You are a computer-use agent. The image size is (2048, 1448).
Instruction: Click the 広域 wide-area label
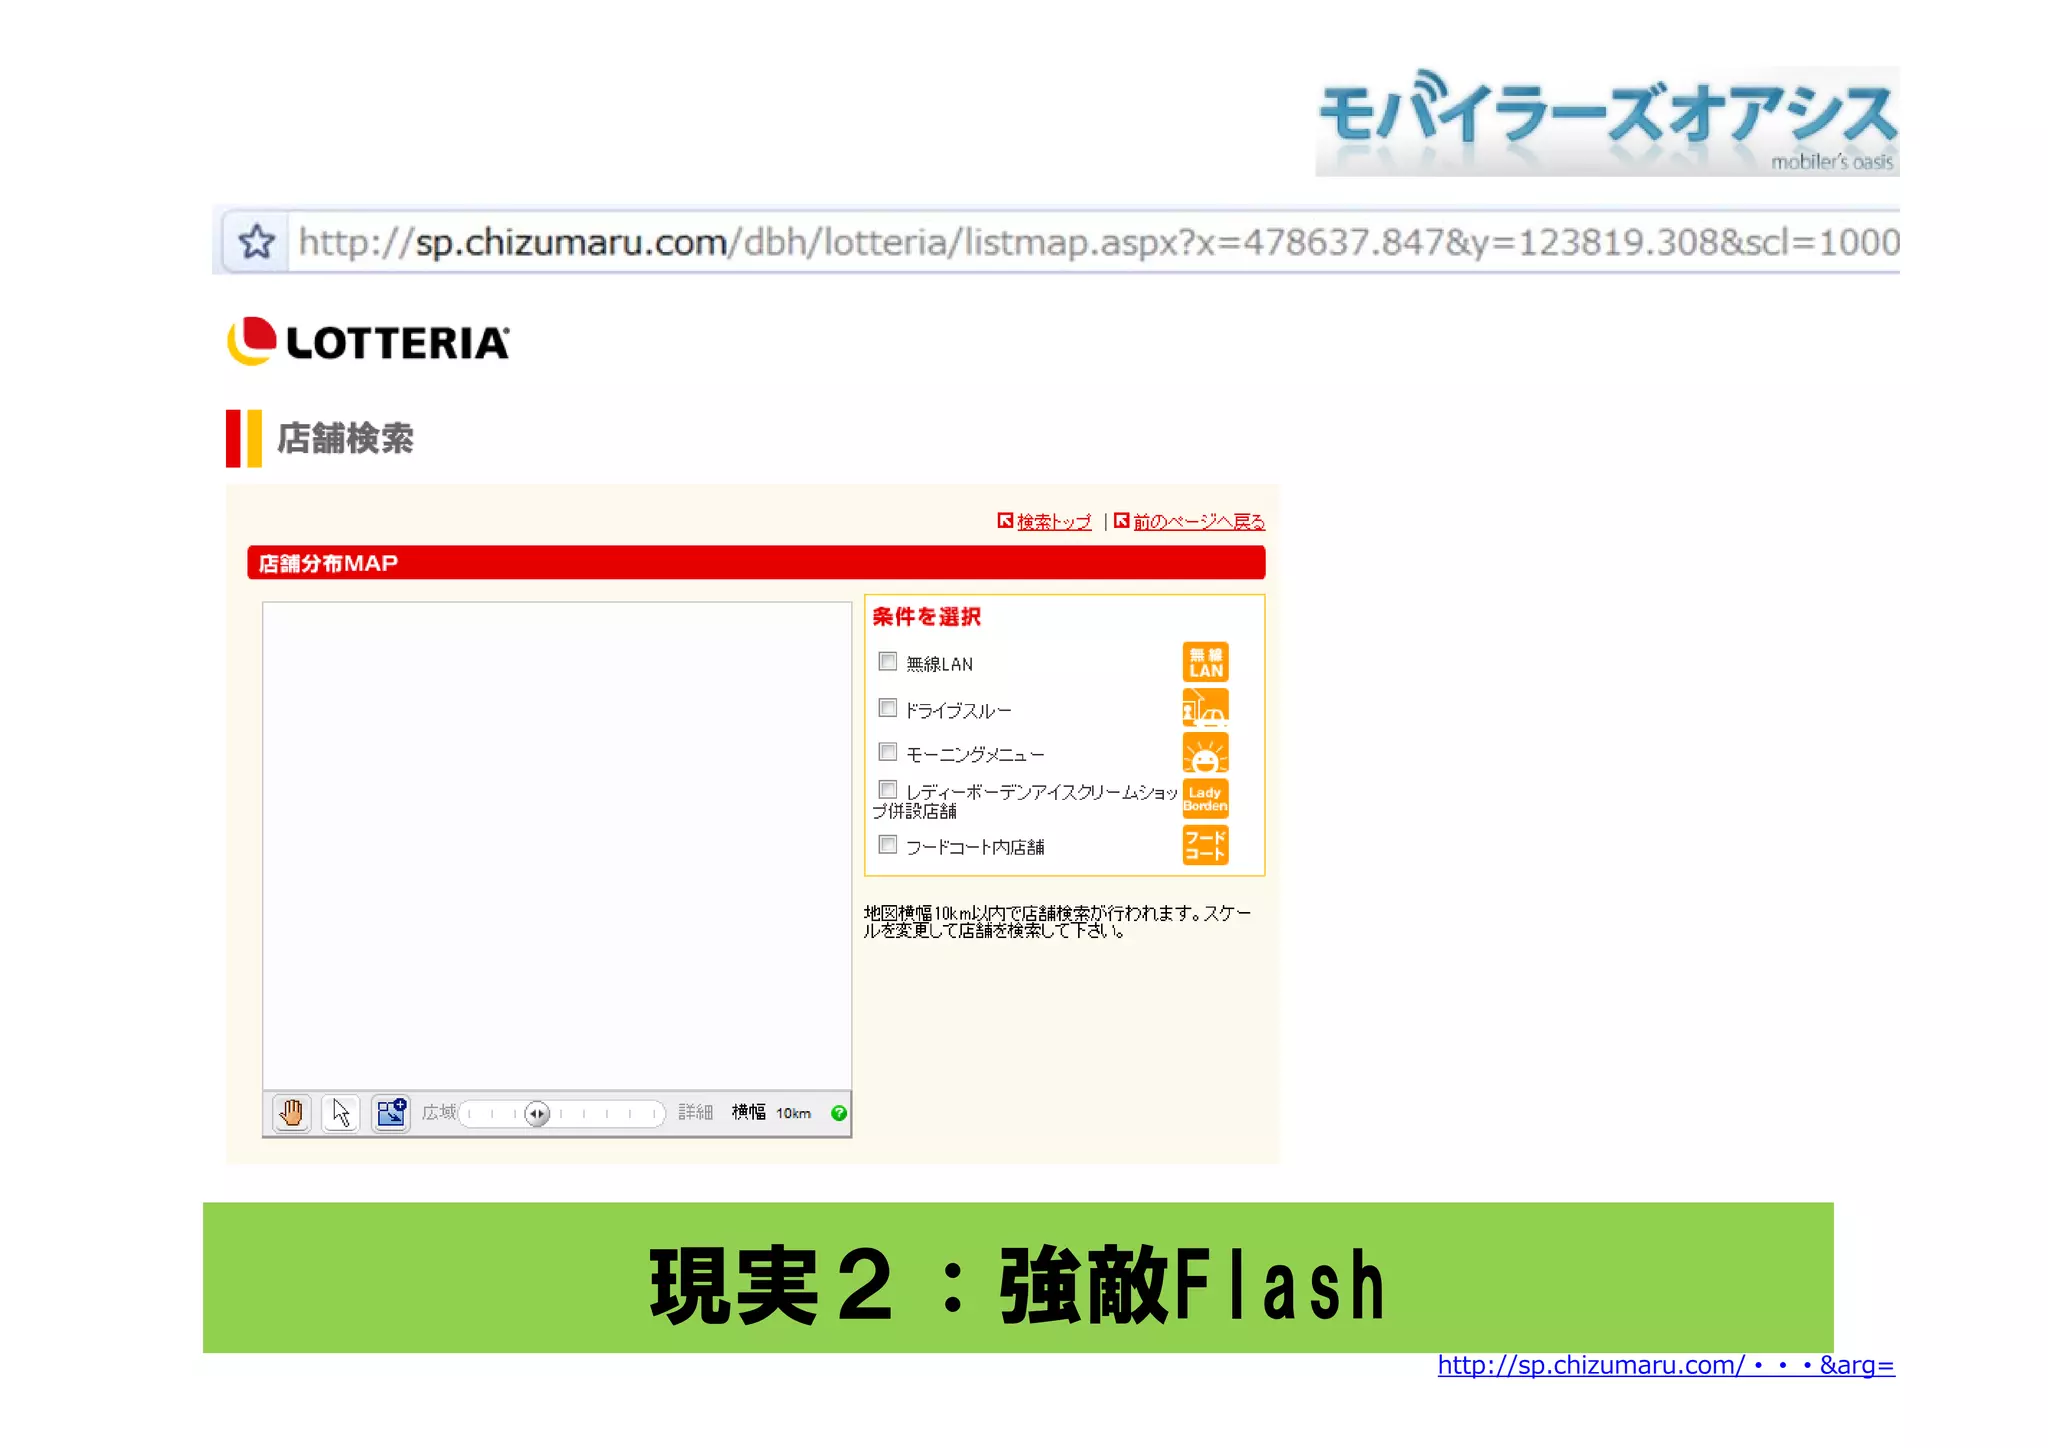pos(438,1112)
